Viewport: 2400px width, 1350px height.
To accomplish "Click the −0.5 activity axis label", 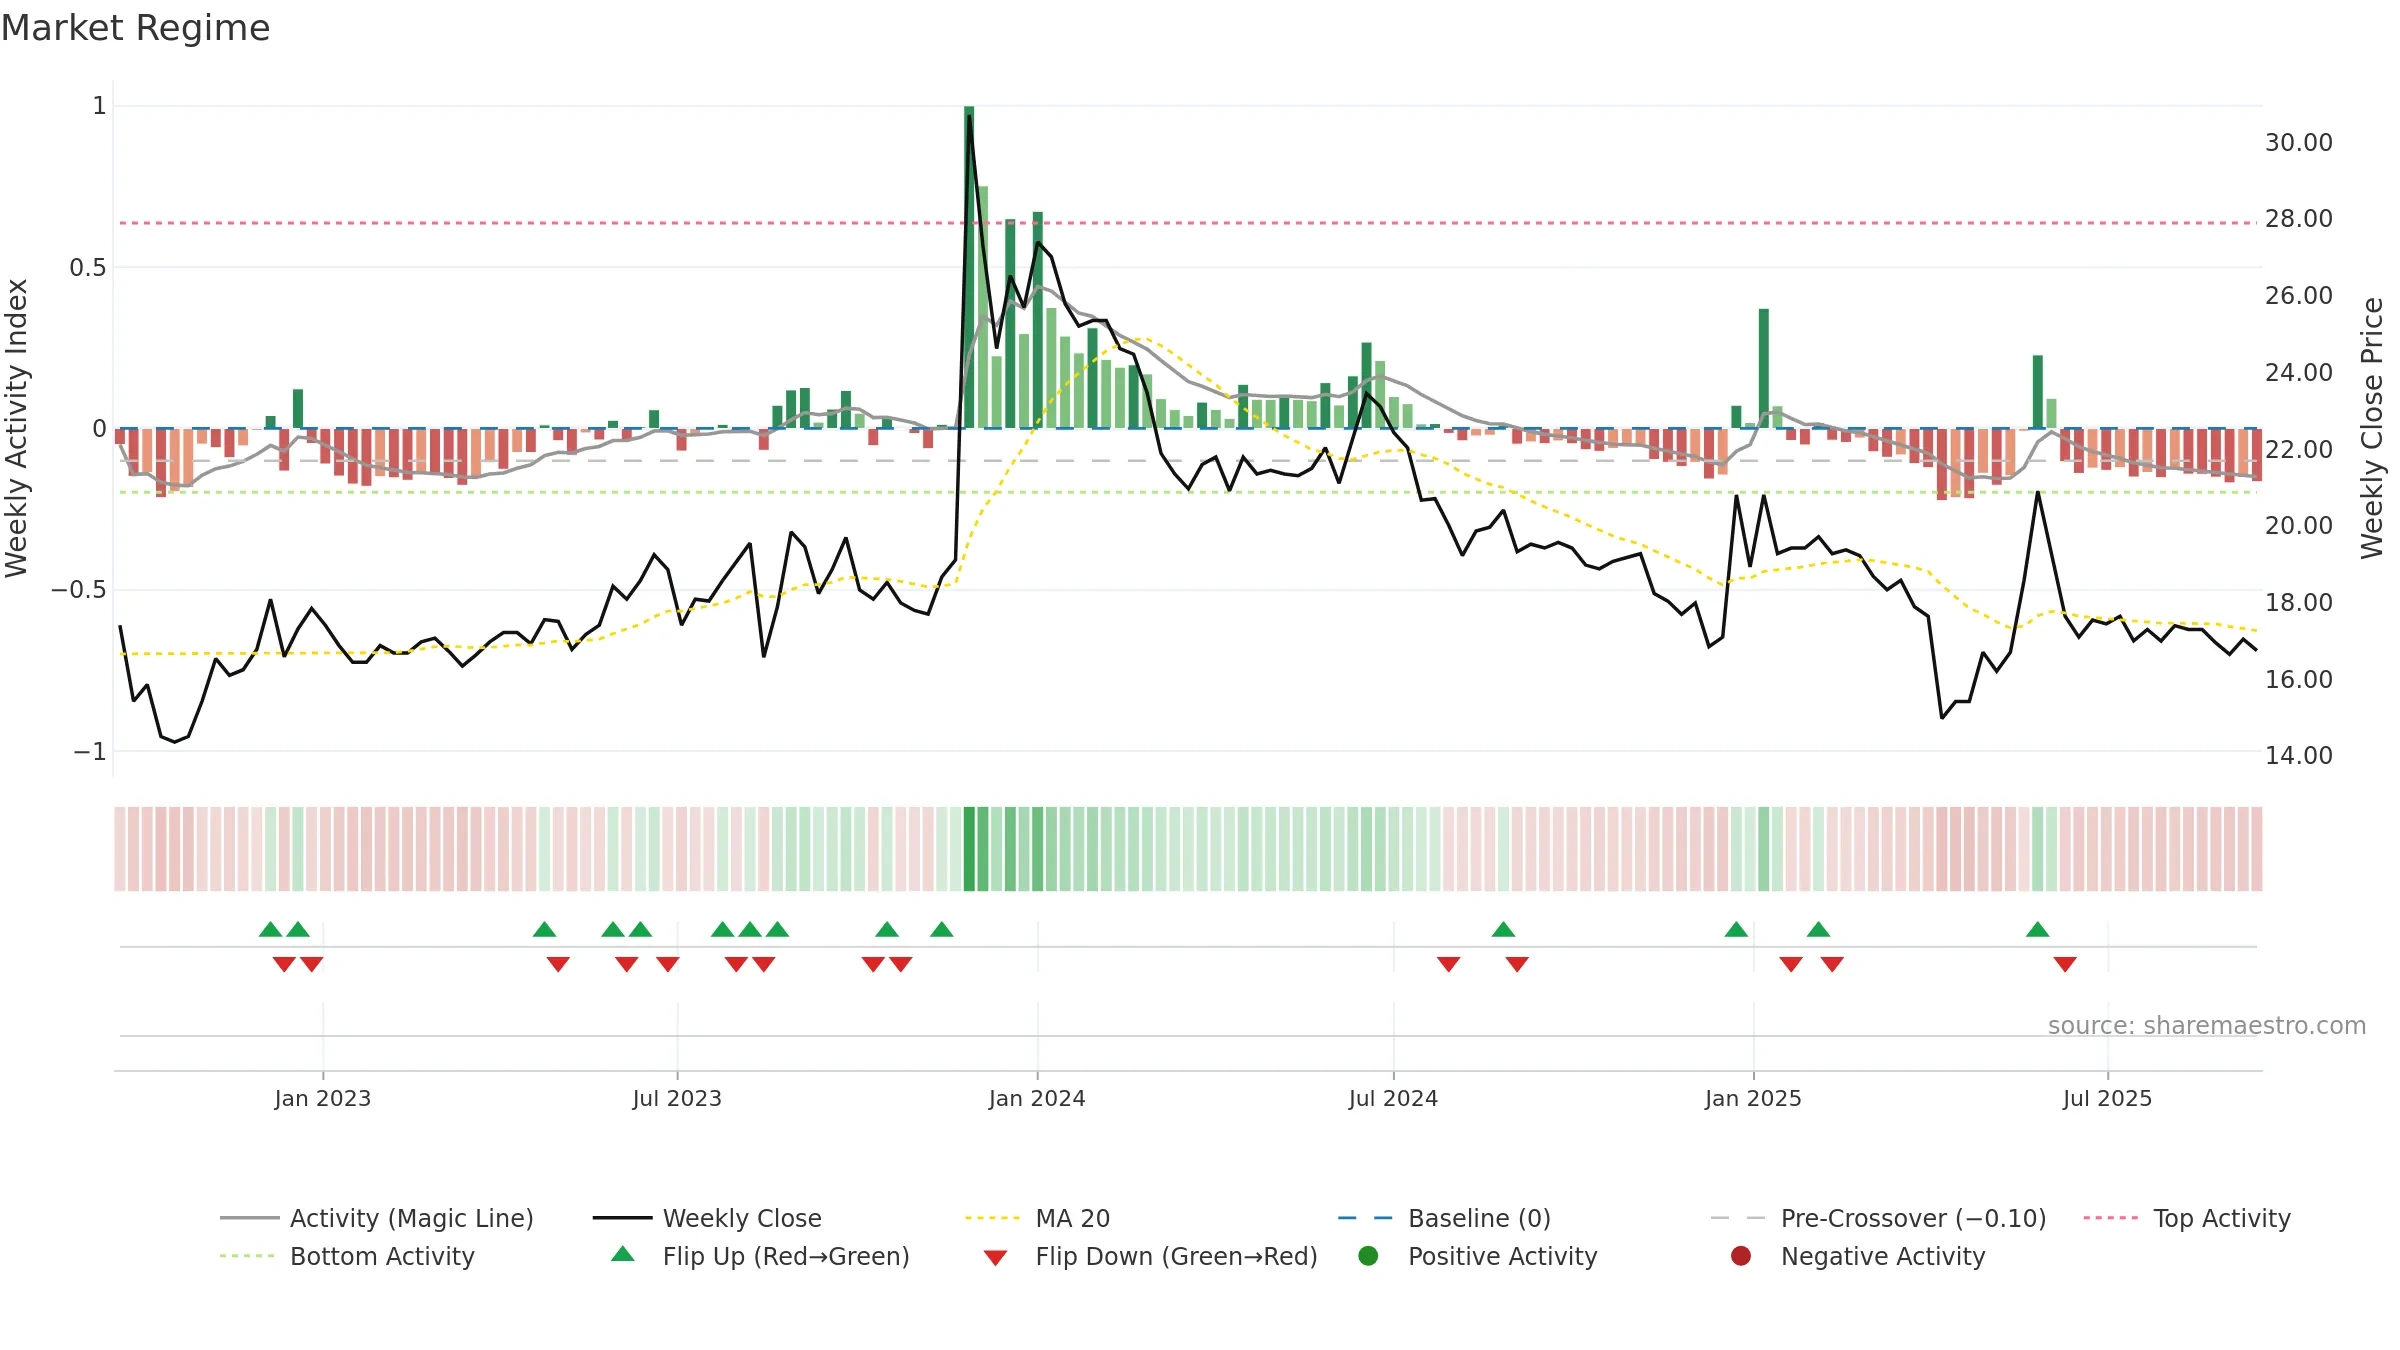I will pyautogui.click(x=79, y=589).
